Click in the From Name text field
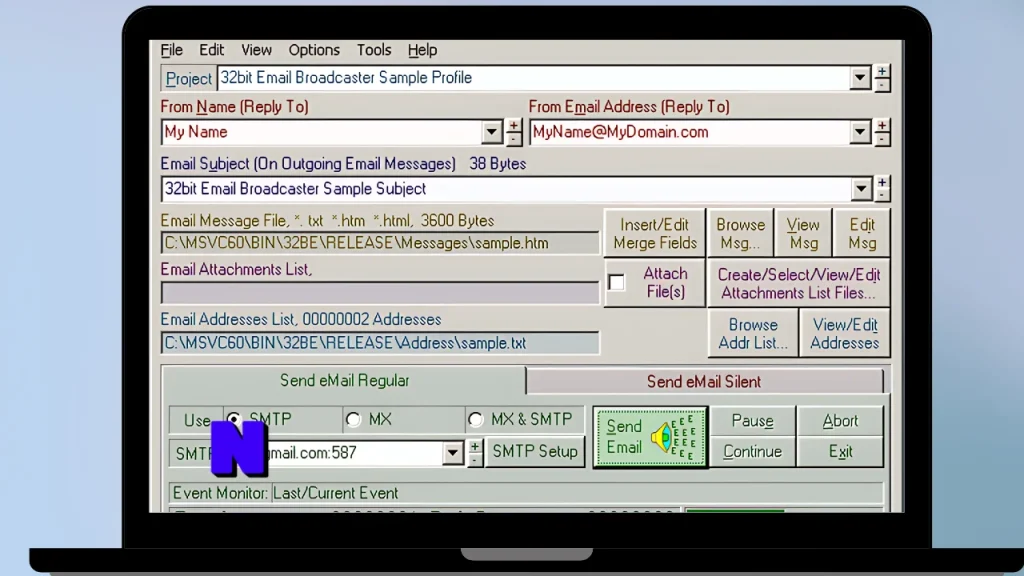This screenshot has height=576, width=1024. [322, 132]
